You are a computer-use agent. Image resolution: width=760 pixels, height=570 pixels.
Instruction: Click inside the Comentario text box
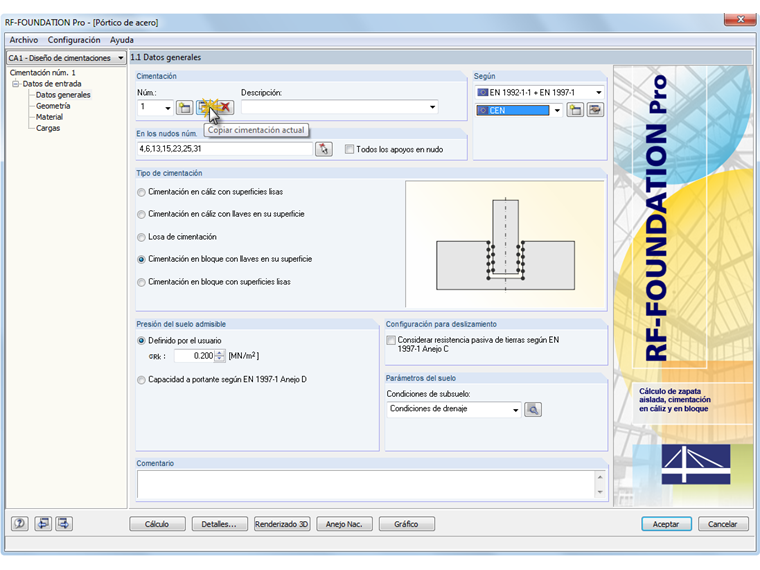366,484
